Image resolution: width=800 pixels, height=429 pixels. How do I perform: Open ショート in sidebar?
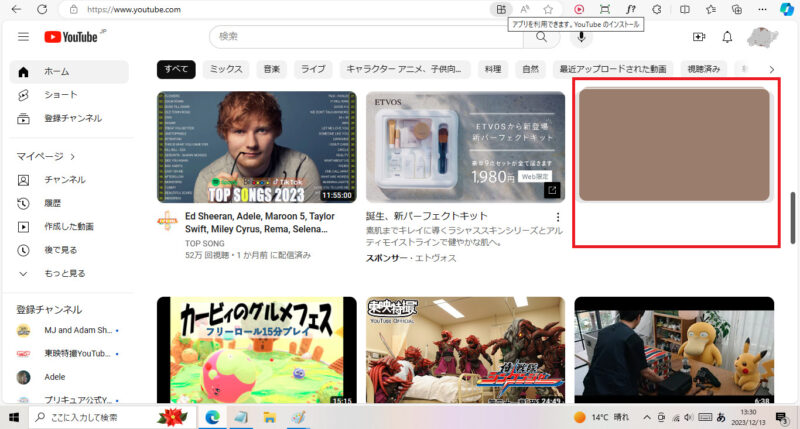[69, 95]
